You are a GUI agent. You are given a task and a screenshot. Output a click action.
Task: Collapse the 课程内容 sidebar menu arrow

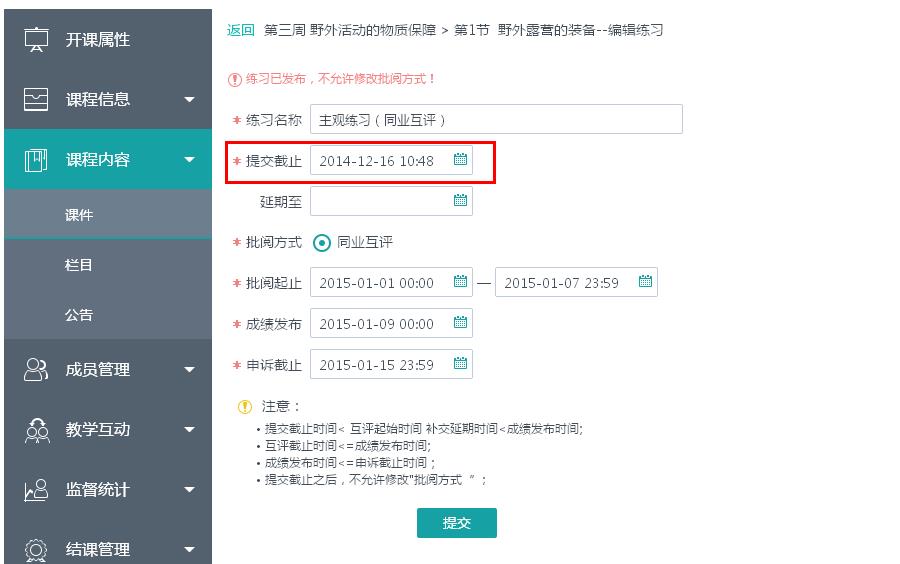point(189,160)
